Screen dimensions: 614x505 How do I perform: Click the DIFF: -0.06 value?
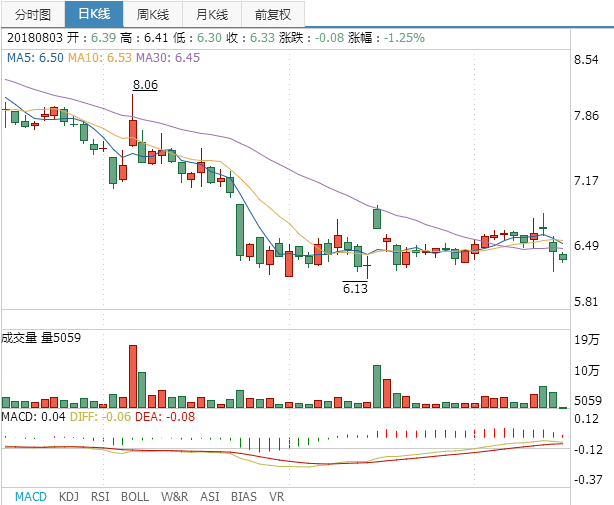pyautogui.click(x=100, y=417)
